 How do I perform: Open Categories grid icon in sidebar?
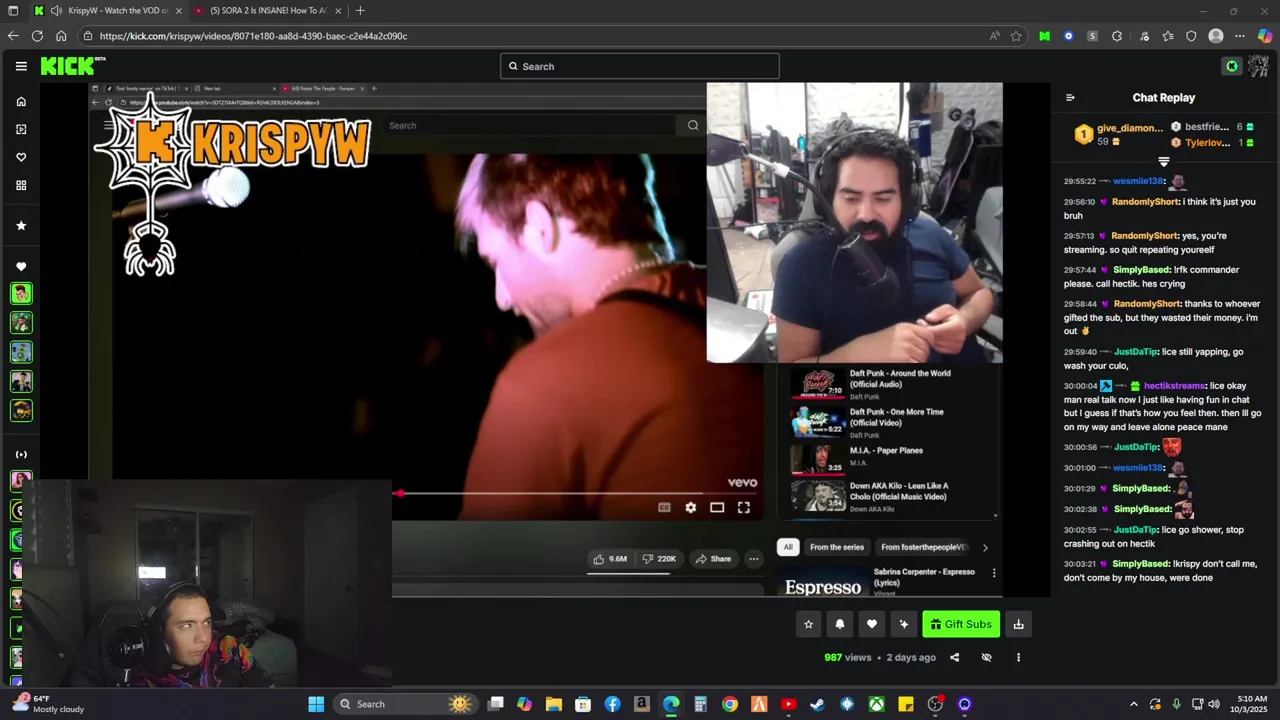click(x=21, y=185)
